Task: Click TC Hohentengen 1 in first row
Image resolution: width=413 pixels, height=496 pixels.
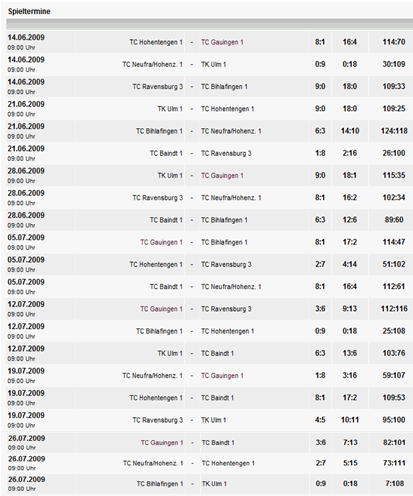Action: (x=156, y=42)
